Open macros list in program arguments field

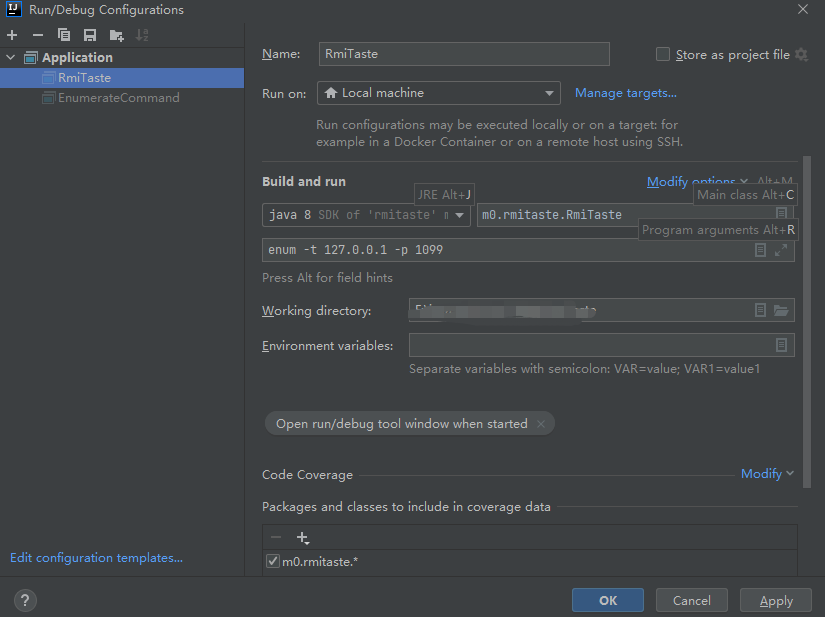(760, 250)
